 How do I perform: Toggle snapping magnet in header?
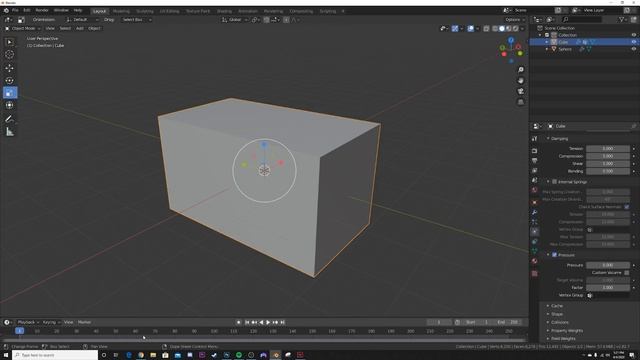pos(266,20)
